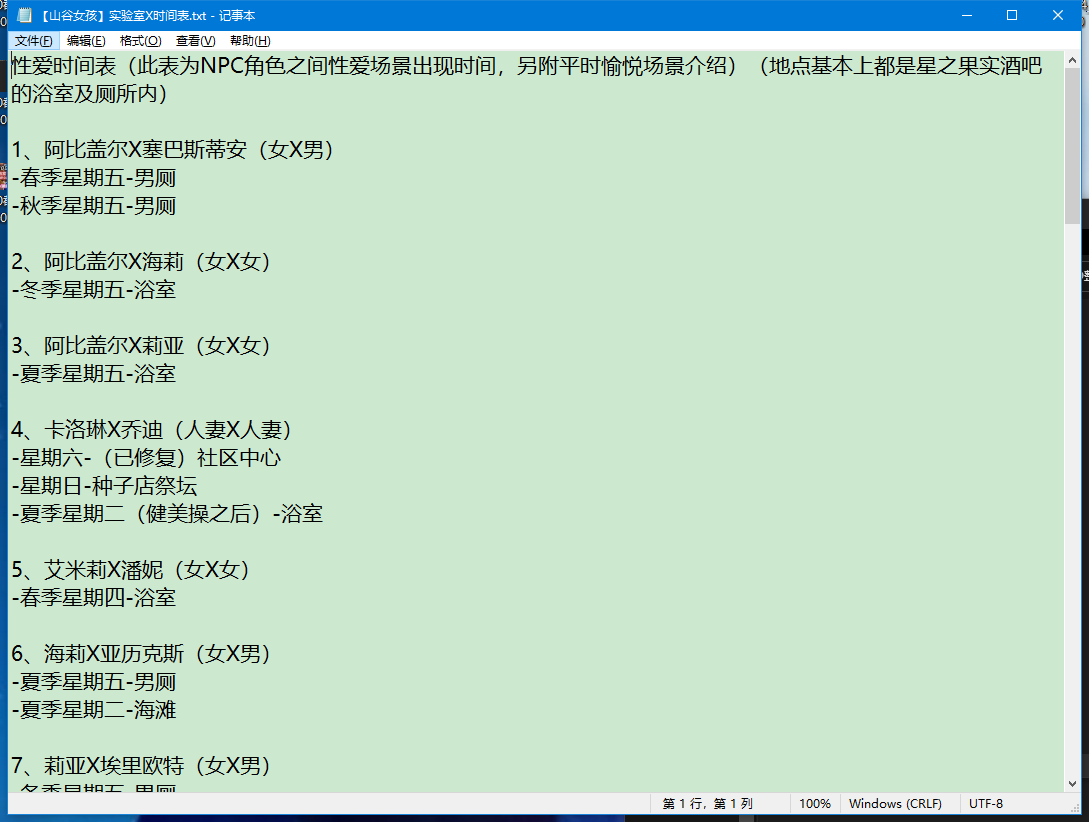Click the 第 1 行, 第 1 列 status

pos(707,803)
